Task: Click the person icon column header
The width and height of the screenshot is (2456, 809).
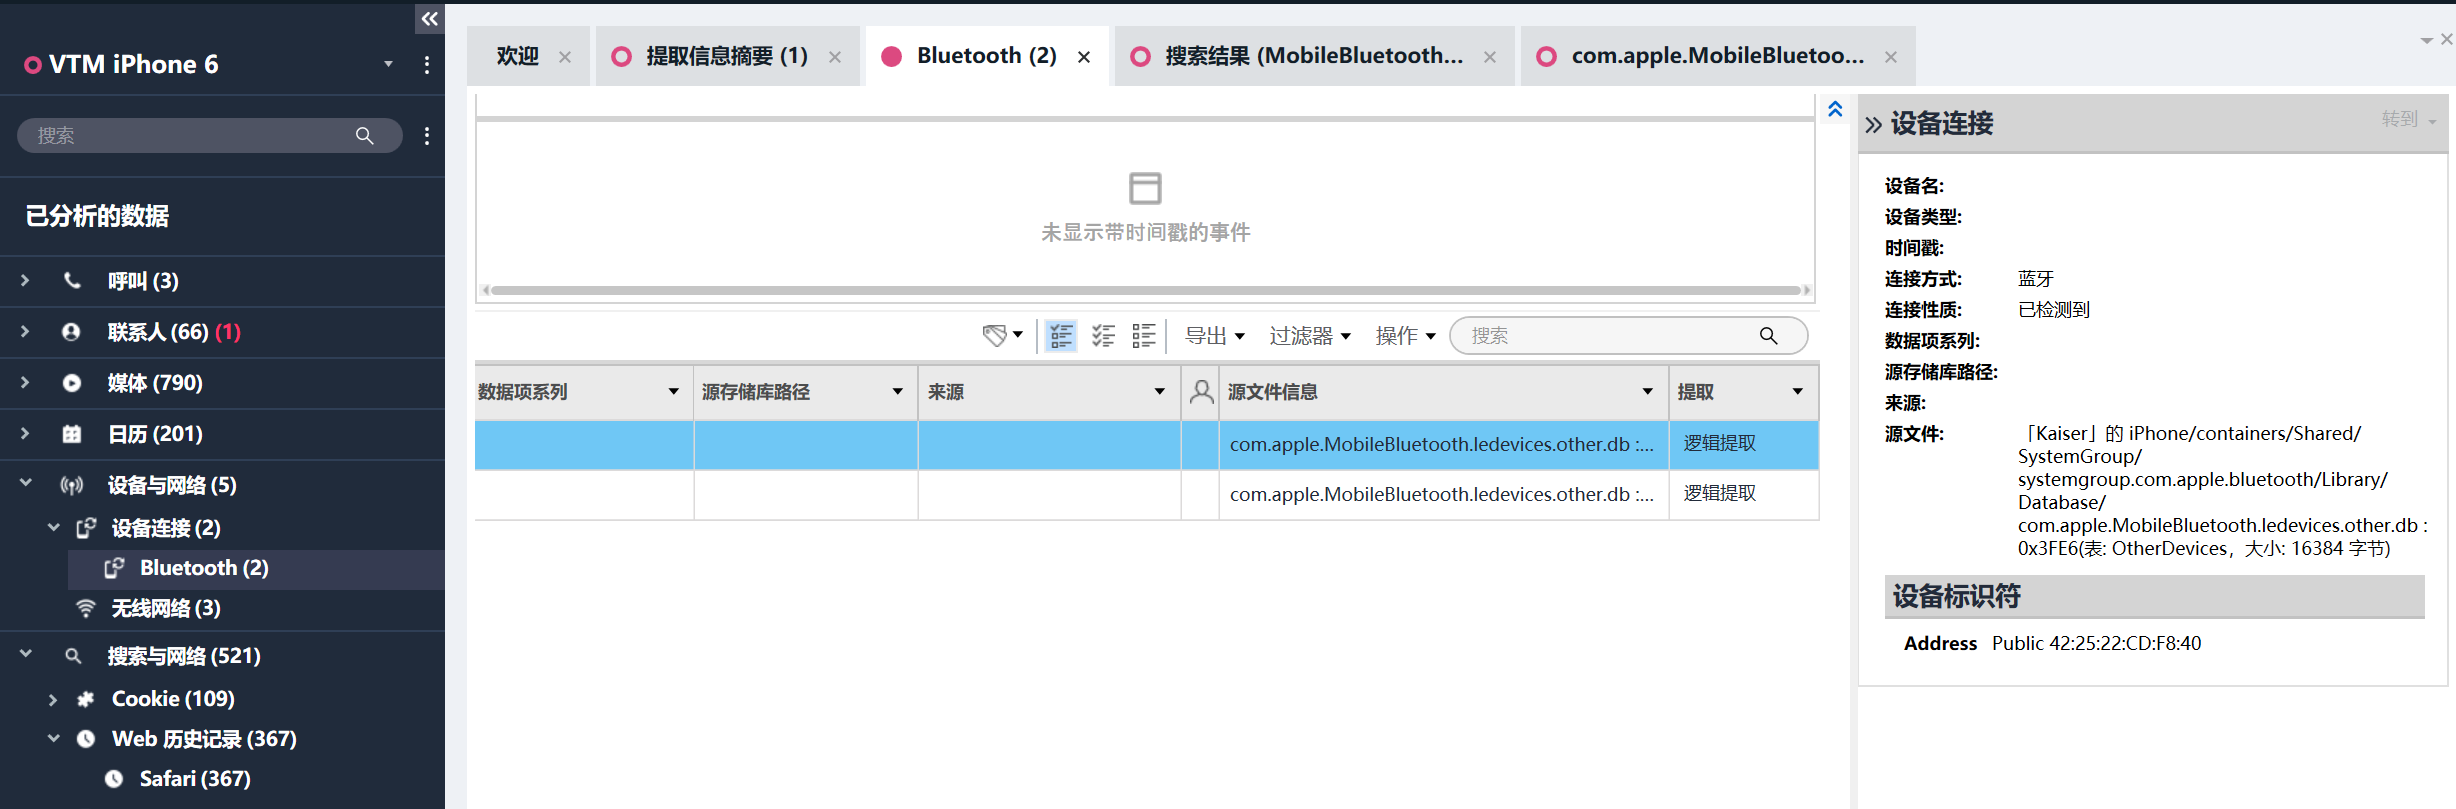Action: (1201, 392)
